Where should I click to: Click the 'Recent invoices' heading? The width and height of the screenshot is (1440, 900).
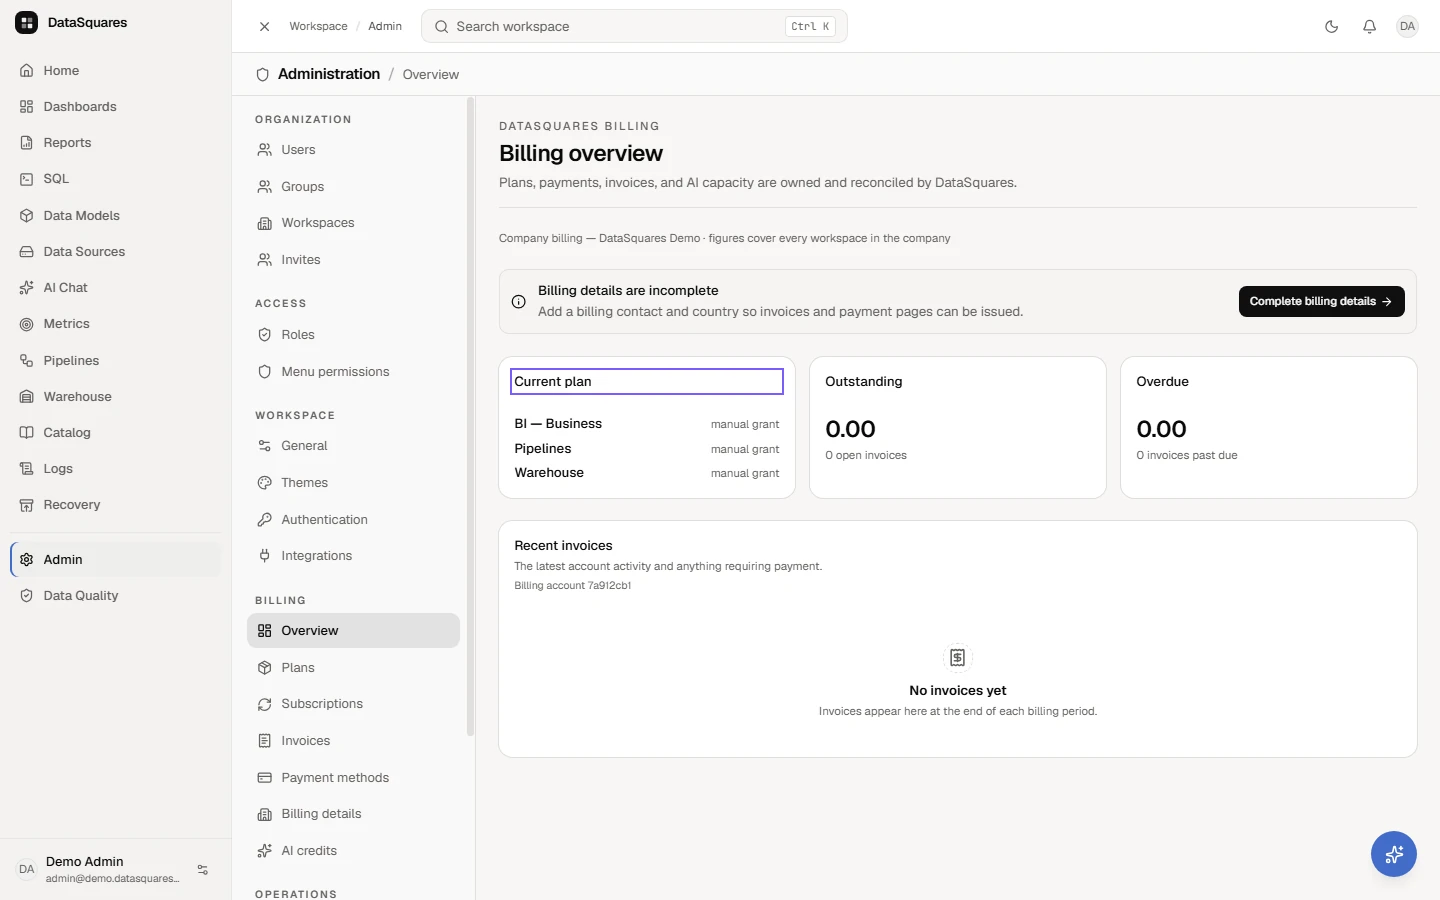[563, 546]
